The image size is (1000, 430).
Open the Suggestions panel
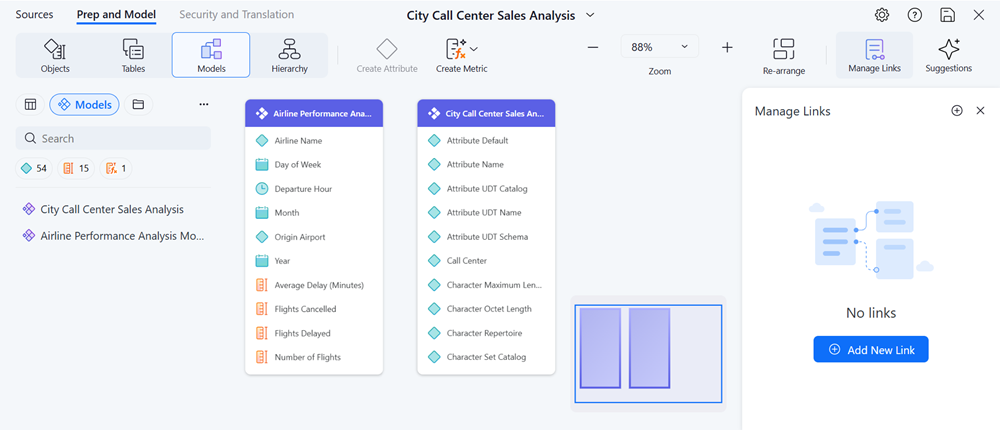[x=948, y=54]
